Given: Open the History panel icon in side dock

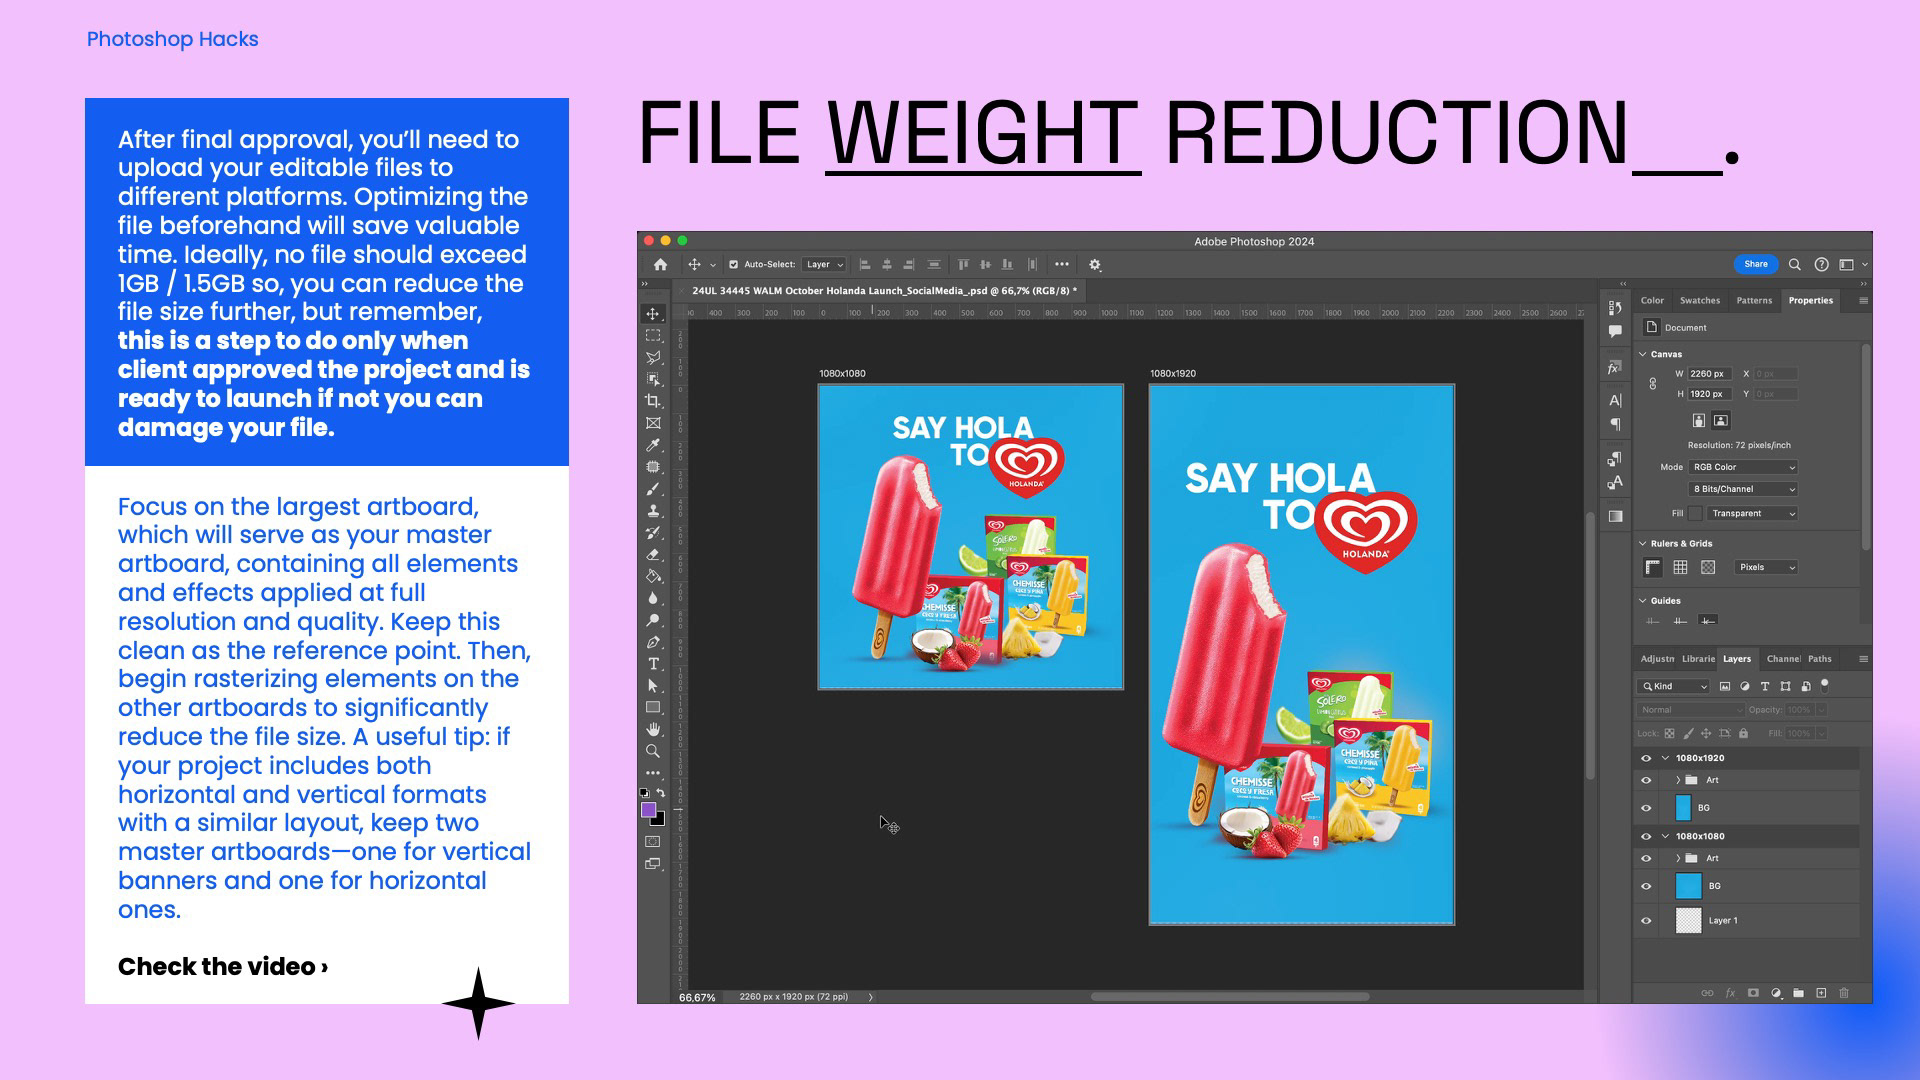Looking at the screenshot, I should click(x=1615, y=308).
